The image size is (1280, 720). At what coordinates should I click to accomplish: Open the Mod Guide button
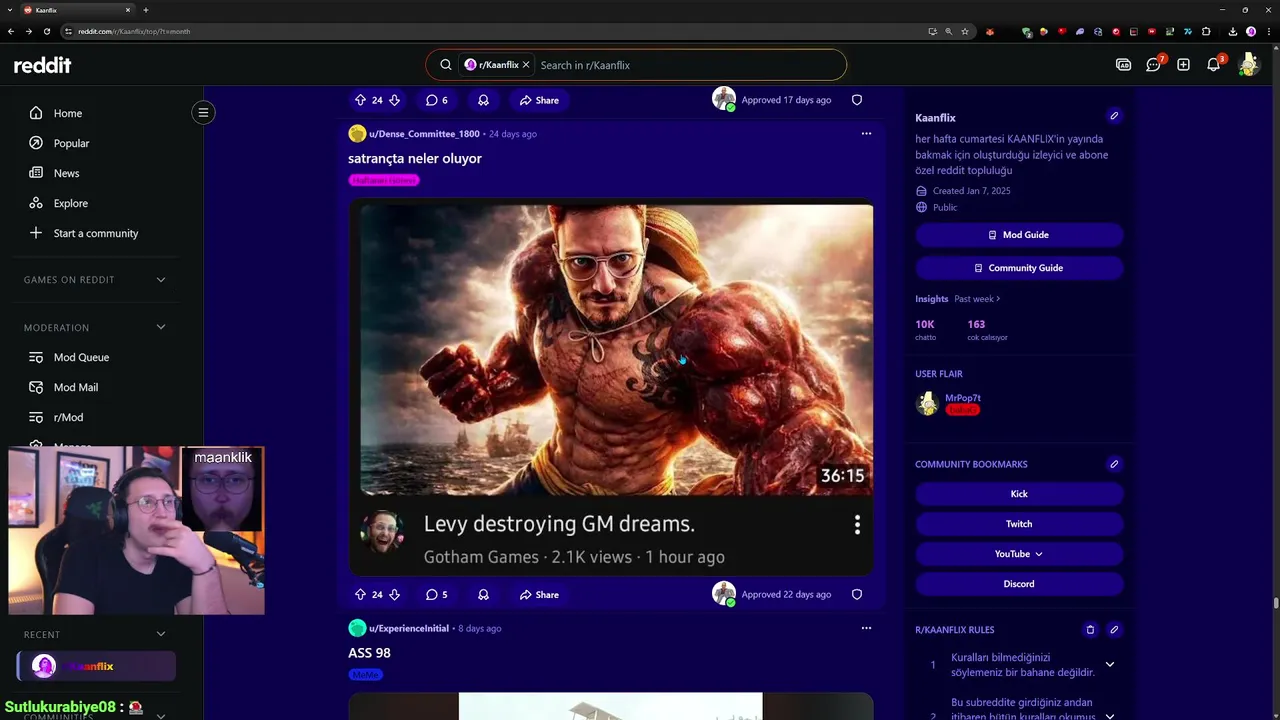click(x=1019, y=235)
